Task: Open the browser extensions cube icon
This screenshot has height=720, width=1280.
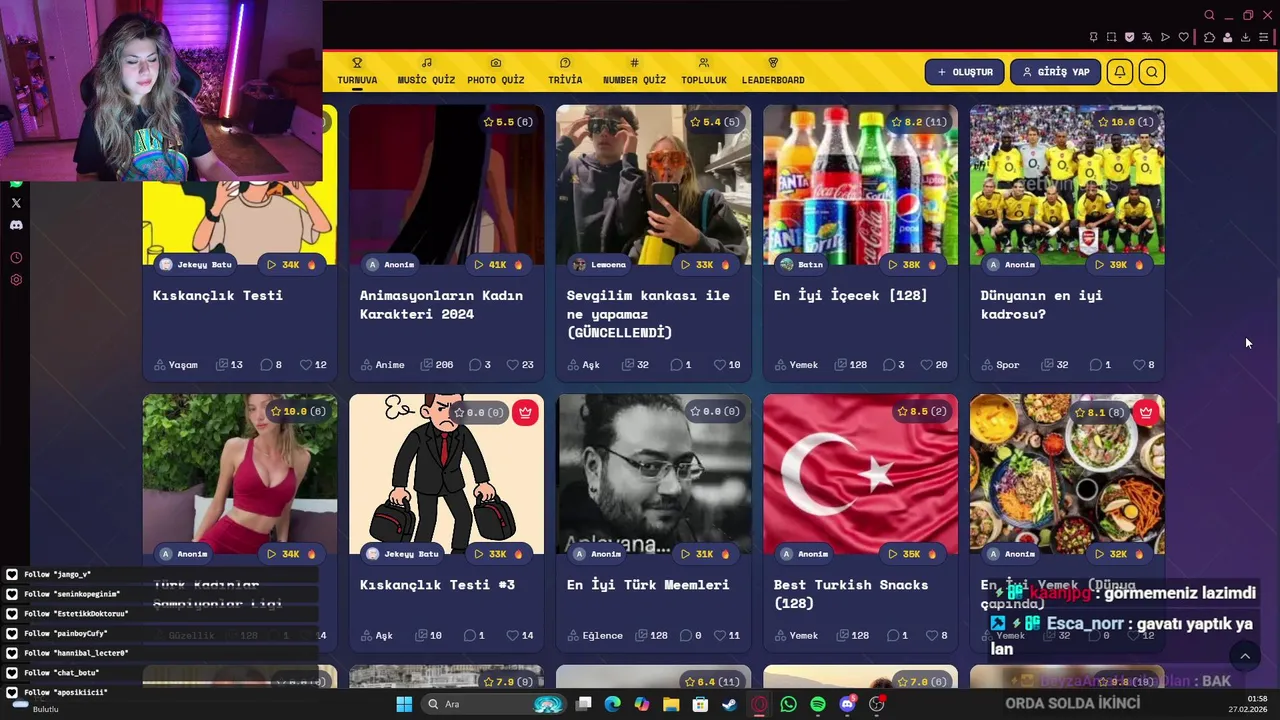Action: tap(1209, 37)
